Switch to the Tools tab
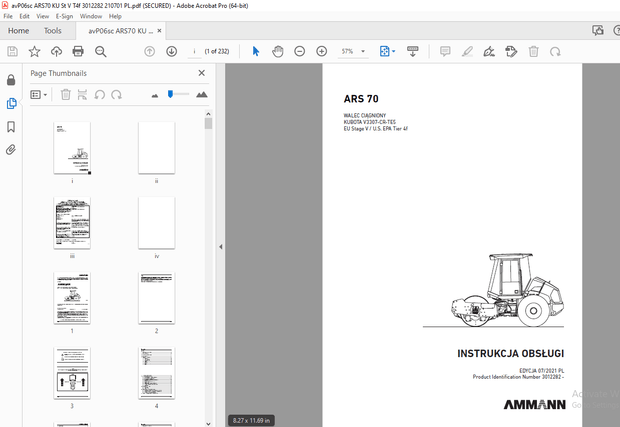This screenshot has width=620, height=427. pos(53,31)
